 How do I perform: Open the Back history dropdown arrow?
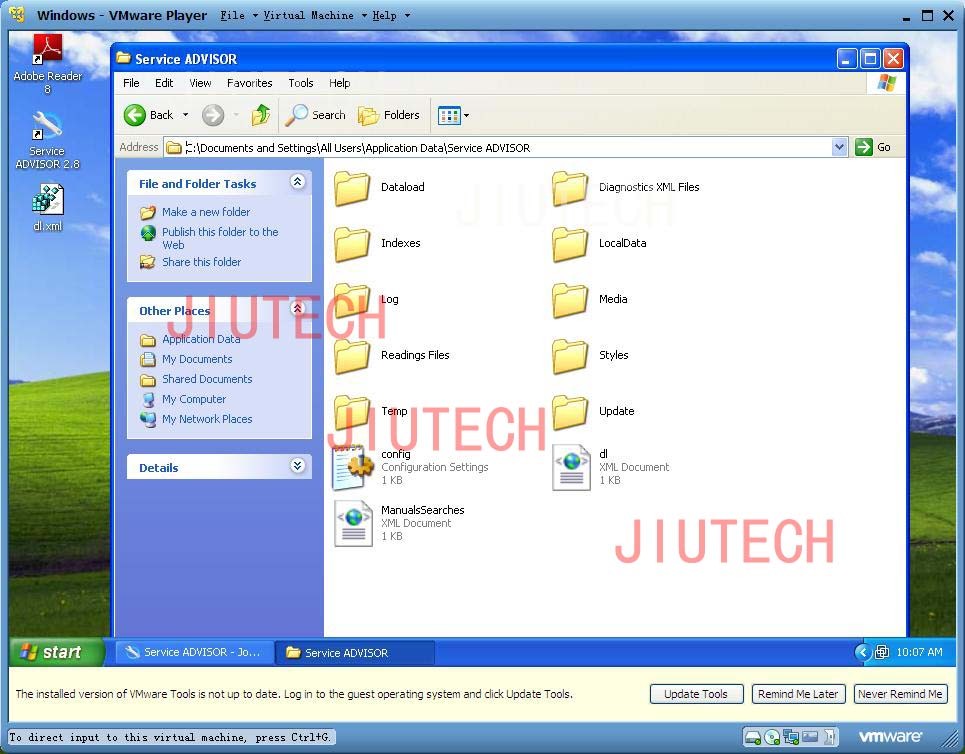tap(185, 115)
